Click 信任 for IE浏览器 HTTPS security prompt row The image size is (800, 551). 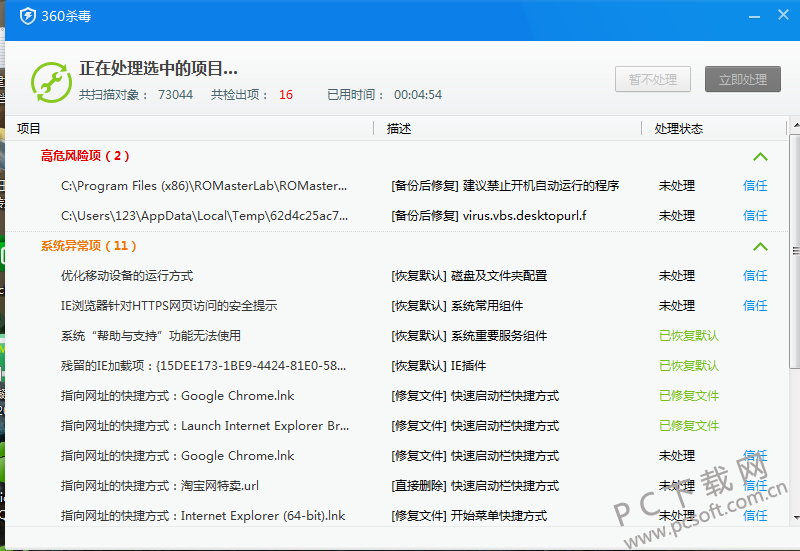coord(755,306)
